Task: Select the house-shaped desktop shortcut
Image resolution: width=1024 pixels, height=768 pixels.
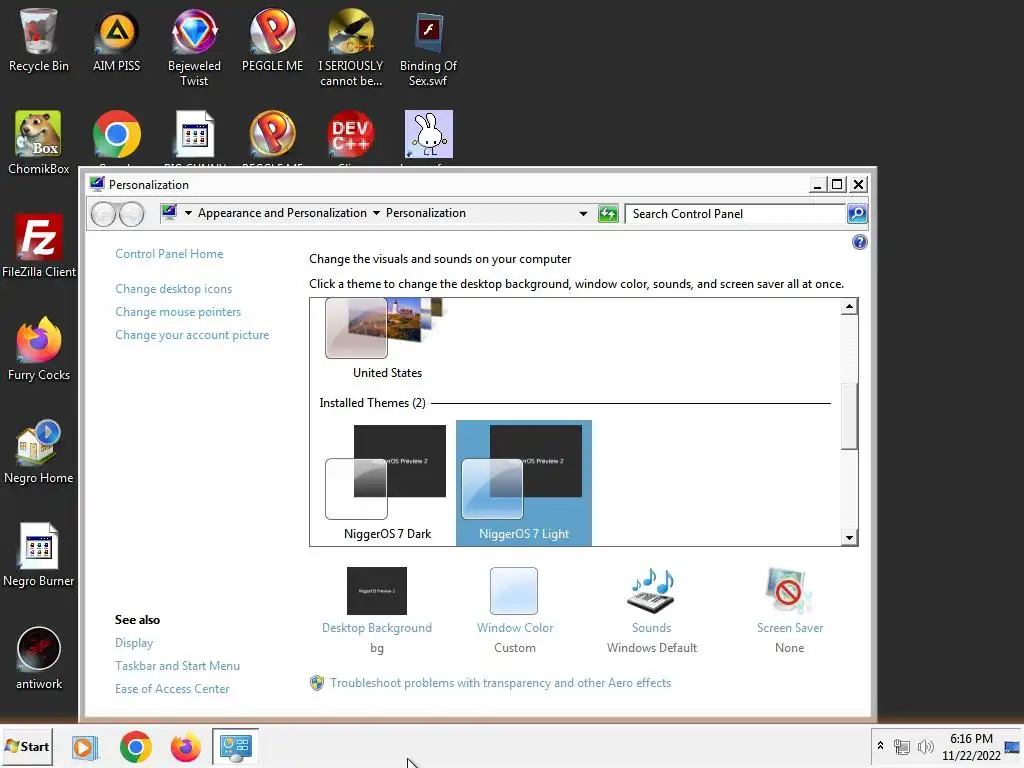Action: click(39, 452)
